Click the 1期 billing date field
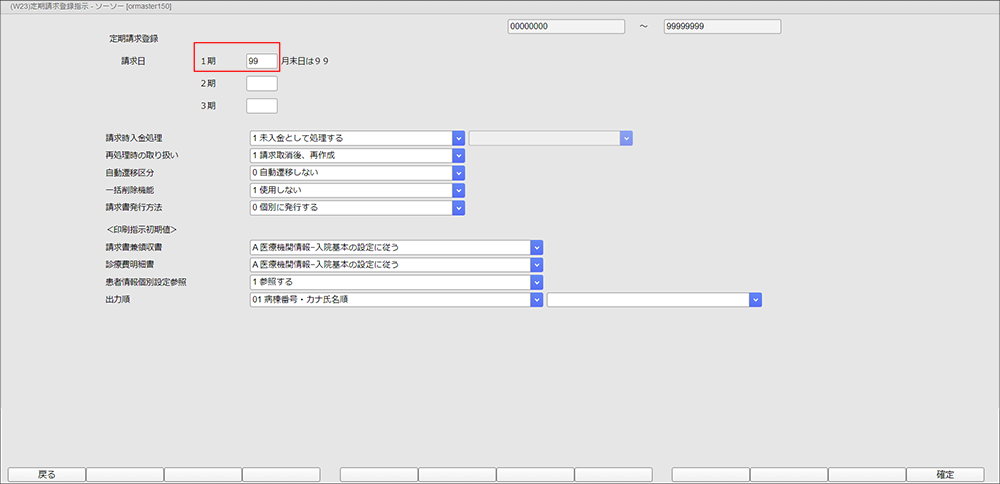Screen dimensions: 1000x484 point(261,61)
